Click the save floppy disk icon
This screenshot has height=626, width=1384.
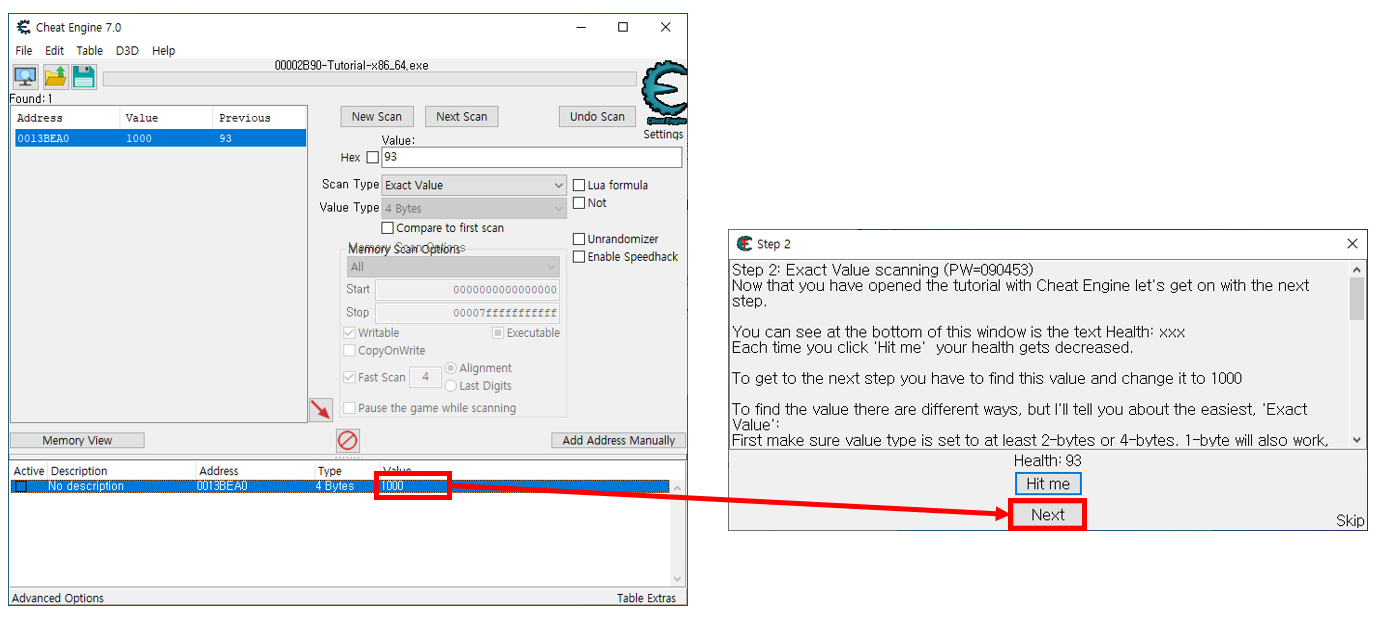click(84, 76)
